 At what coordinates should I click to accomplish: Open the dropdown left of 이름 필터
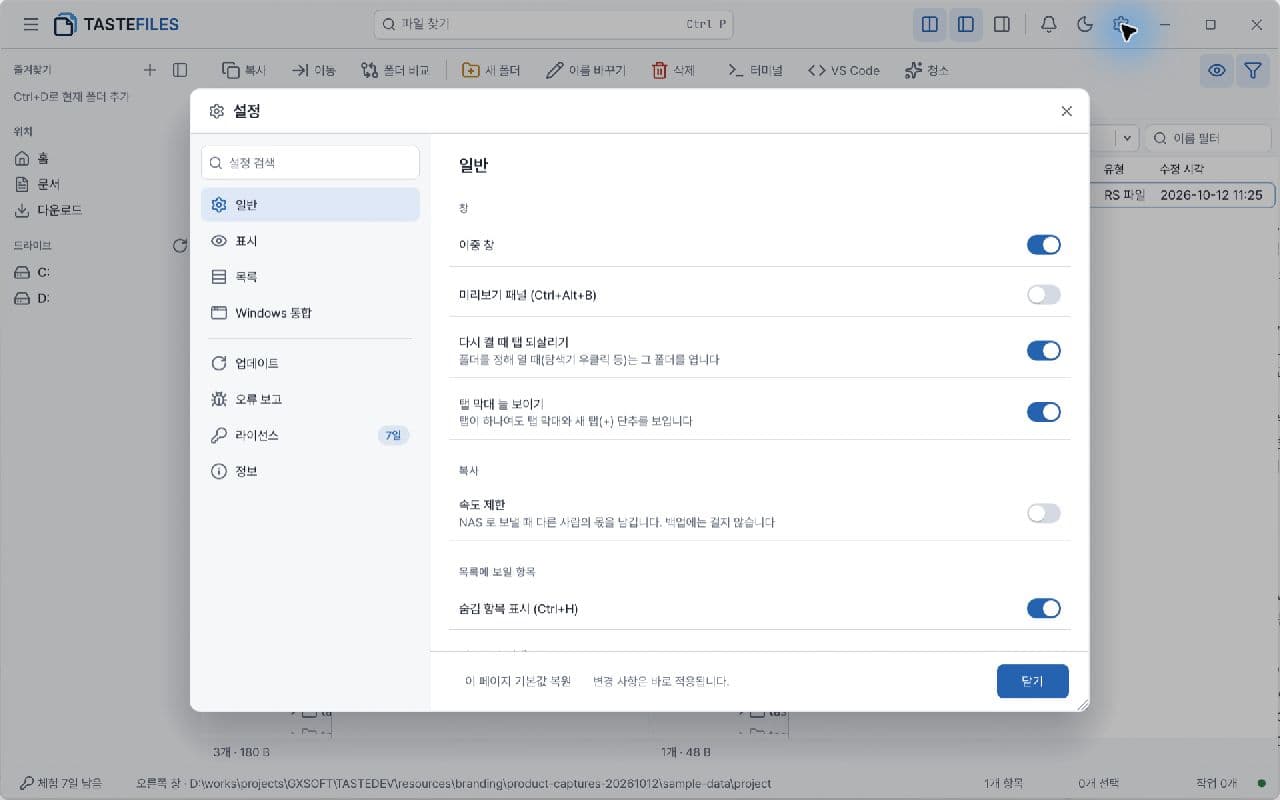coord(1128,138)
